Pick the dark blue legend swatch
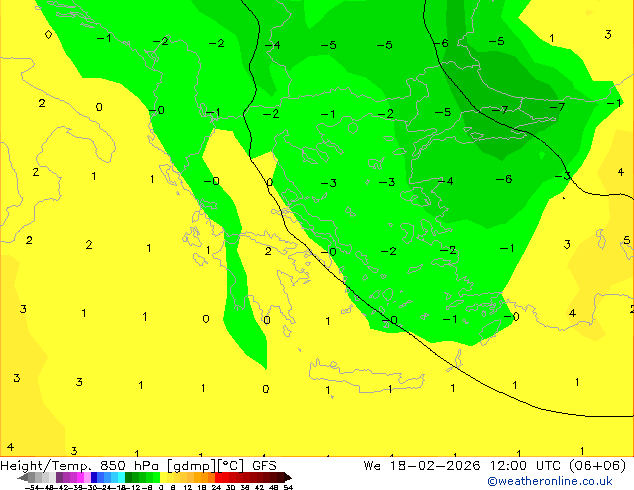 click(94, 477)
